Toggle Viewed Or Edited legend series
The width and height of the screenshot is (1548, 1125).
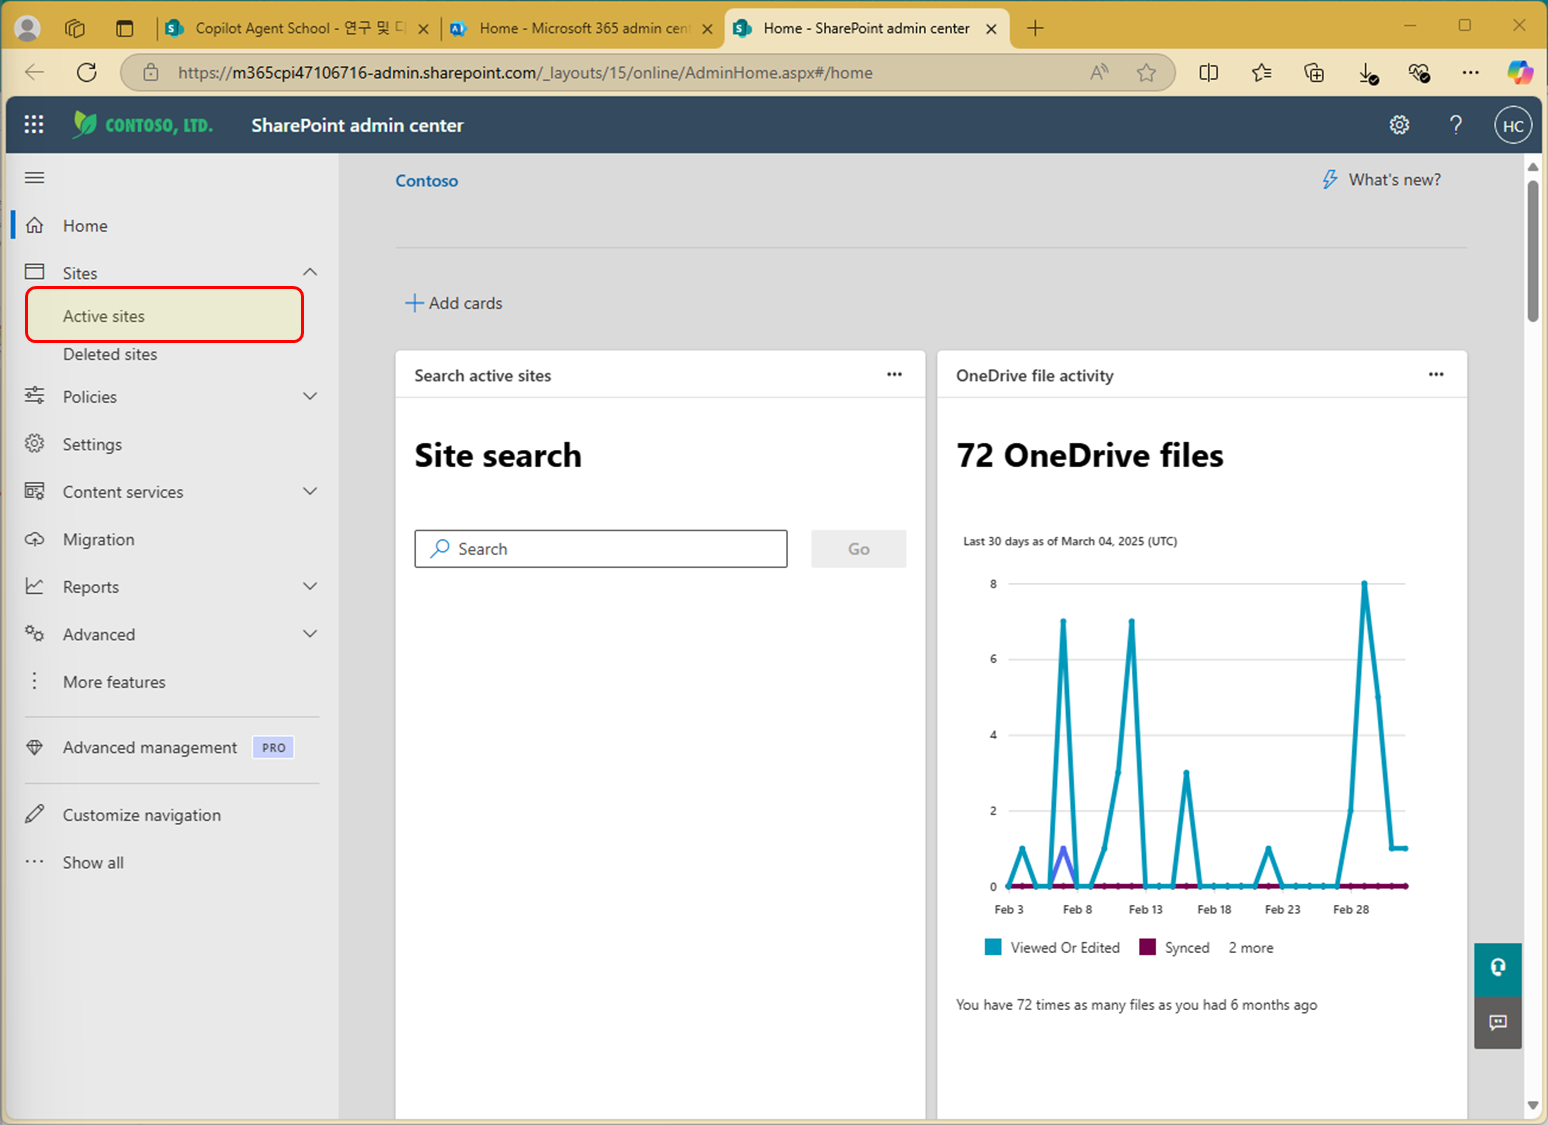tap(1052, 947)
